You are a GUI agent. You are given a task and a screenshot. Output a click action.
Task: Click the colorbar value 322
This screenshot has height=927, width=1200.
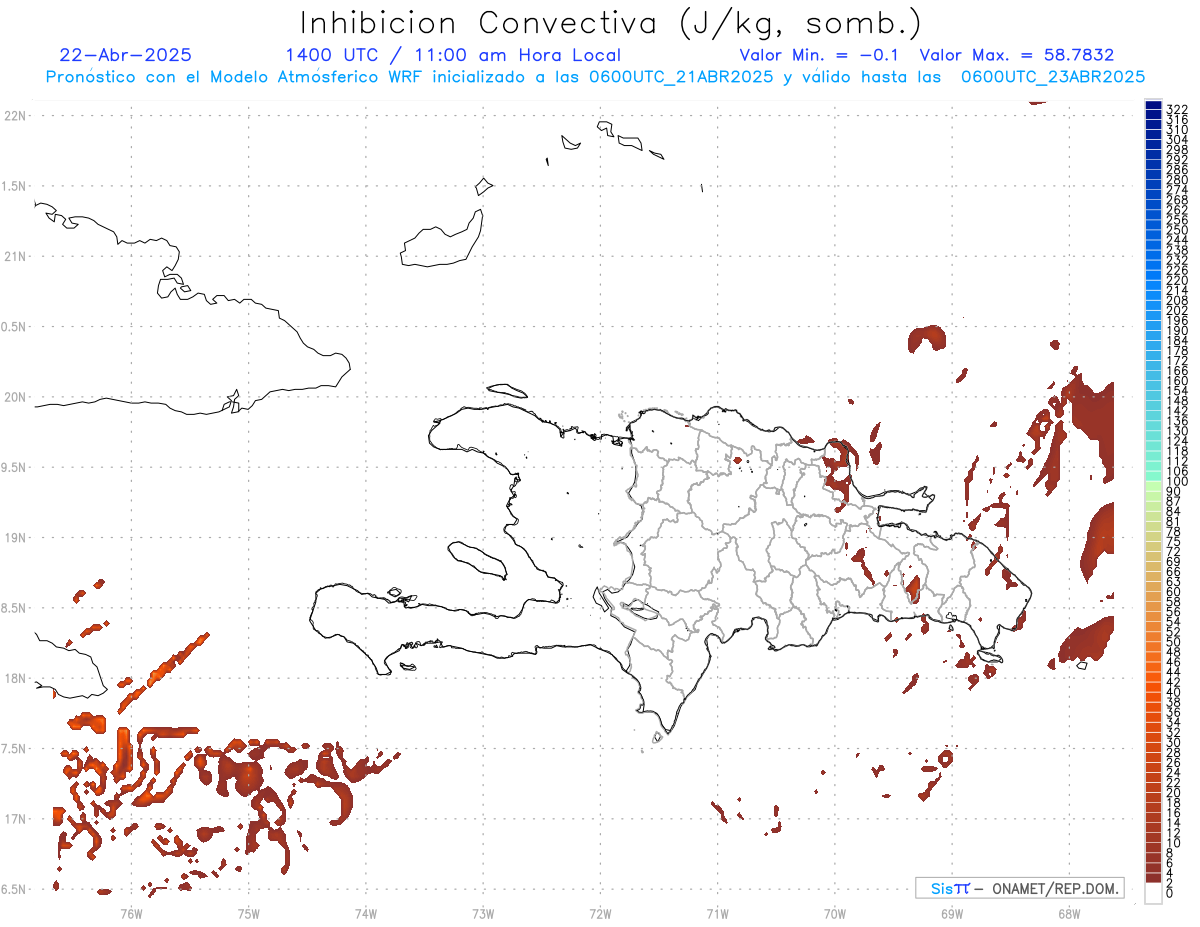pyautogui.click(x=1176, y=109)
